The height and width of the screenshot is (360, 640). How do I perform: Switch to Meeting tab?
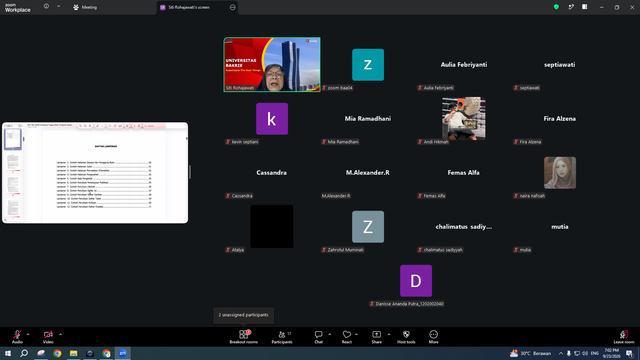(85, 7)
